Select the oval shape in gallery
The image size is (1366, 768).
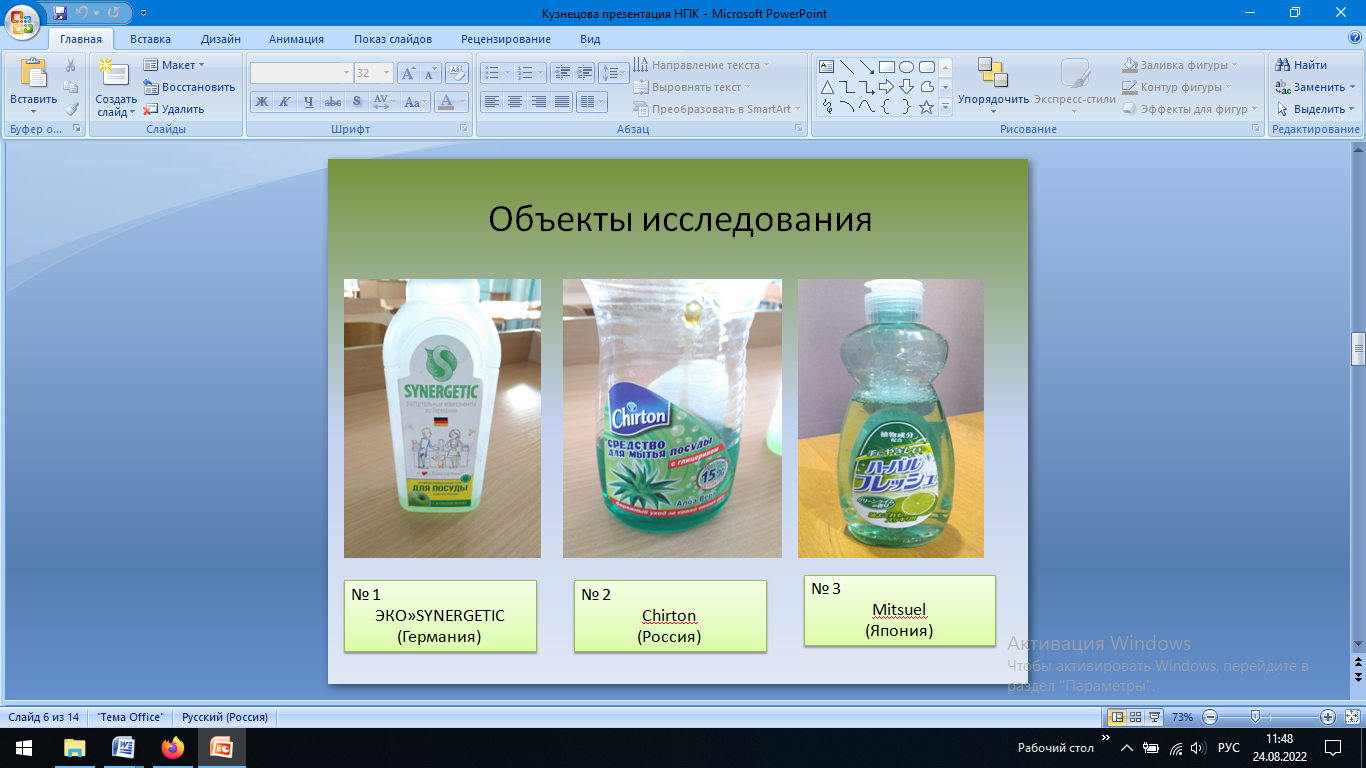906,67
